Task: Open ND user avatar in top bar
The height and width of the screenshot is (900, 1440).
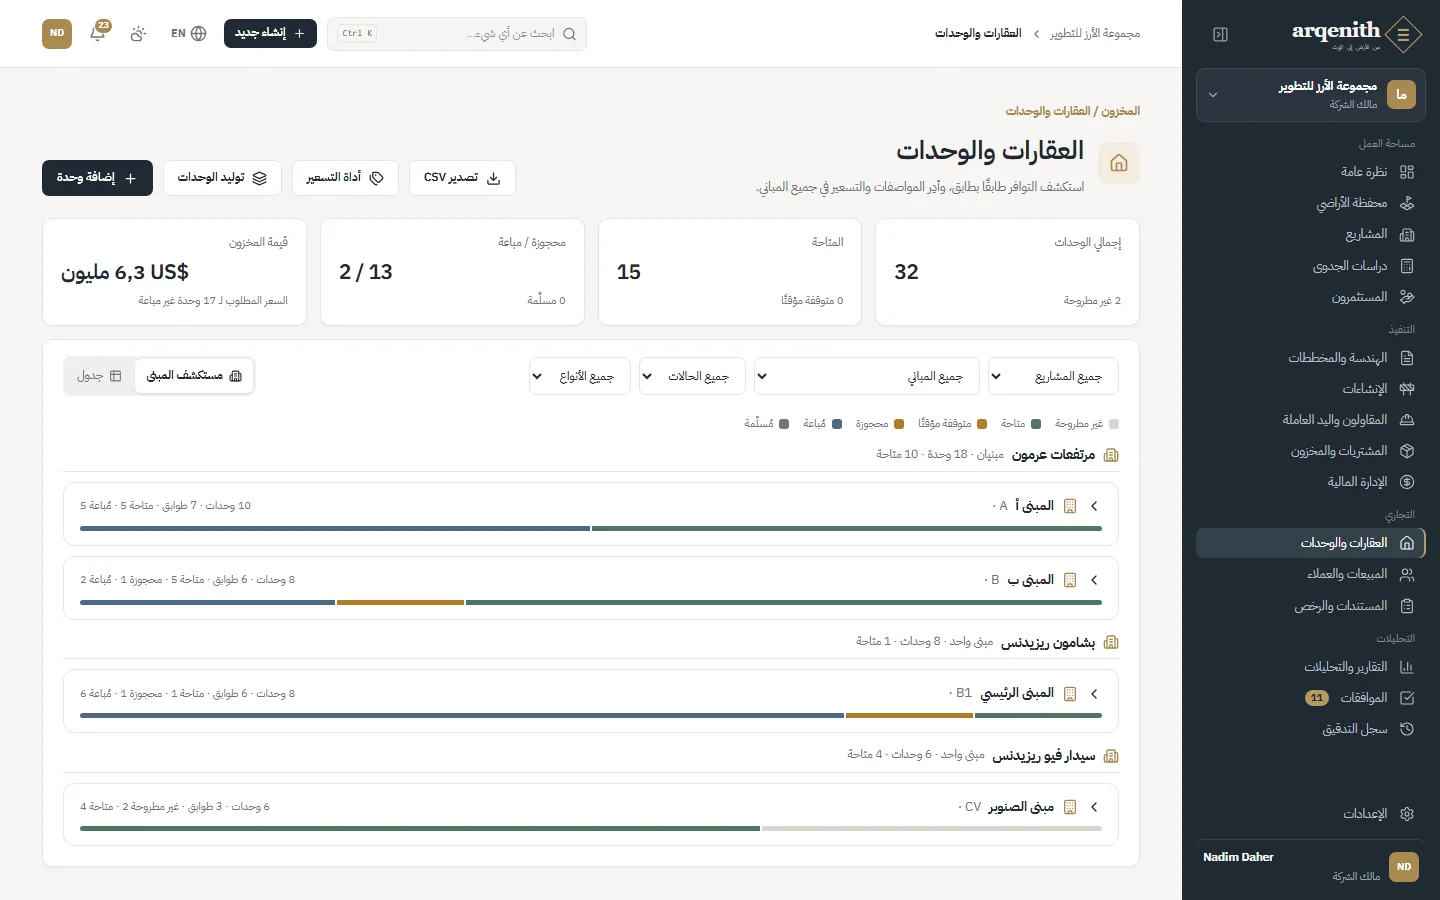Action: (x=57, y=33)
